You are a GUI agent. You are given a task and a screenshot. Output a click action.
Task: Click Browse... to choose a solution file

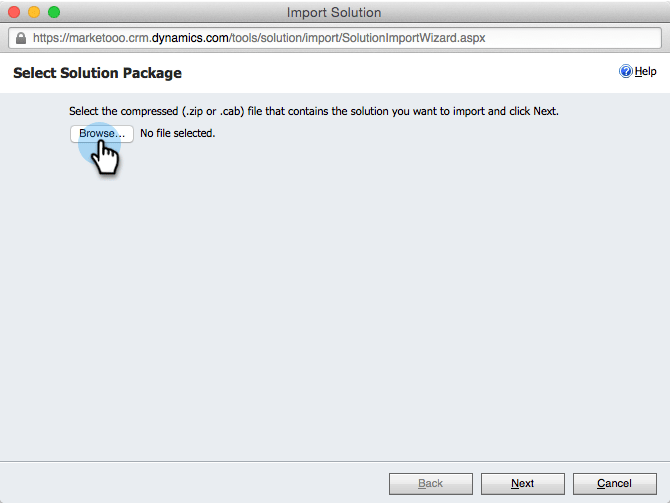point(101,133)
